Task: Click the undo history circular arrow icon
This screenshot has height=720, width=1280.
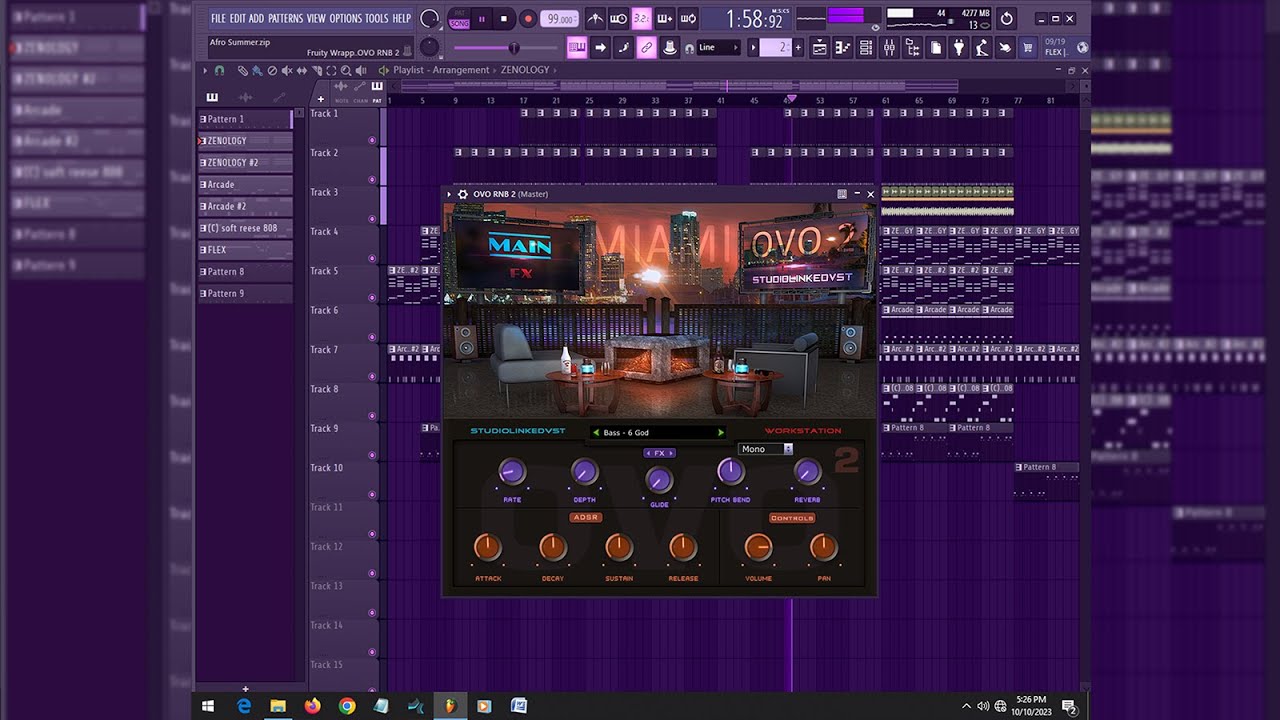Action: point(1006,19)
